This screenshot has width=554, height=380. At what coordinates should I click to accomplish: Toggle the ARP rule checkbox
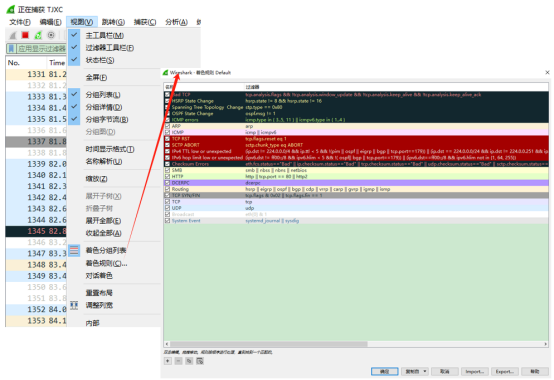[167, 126]
